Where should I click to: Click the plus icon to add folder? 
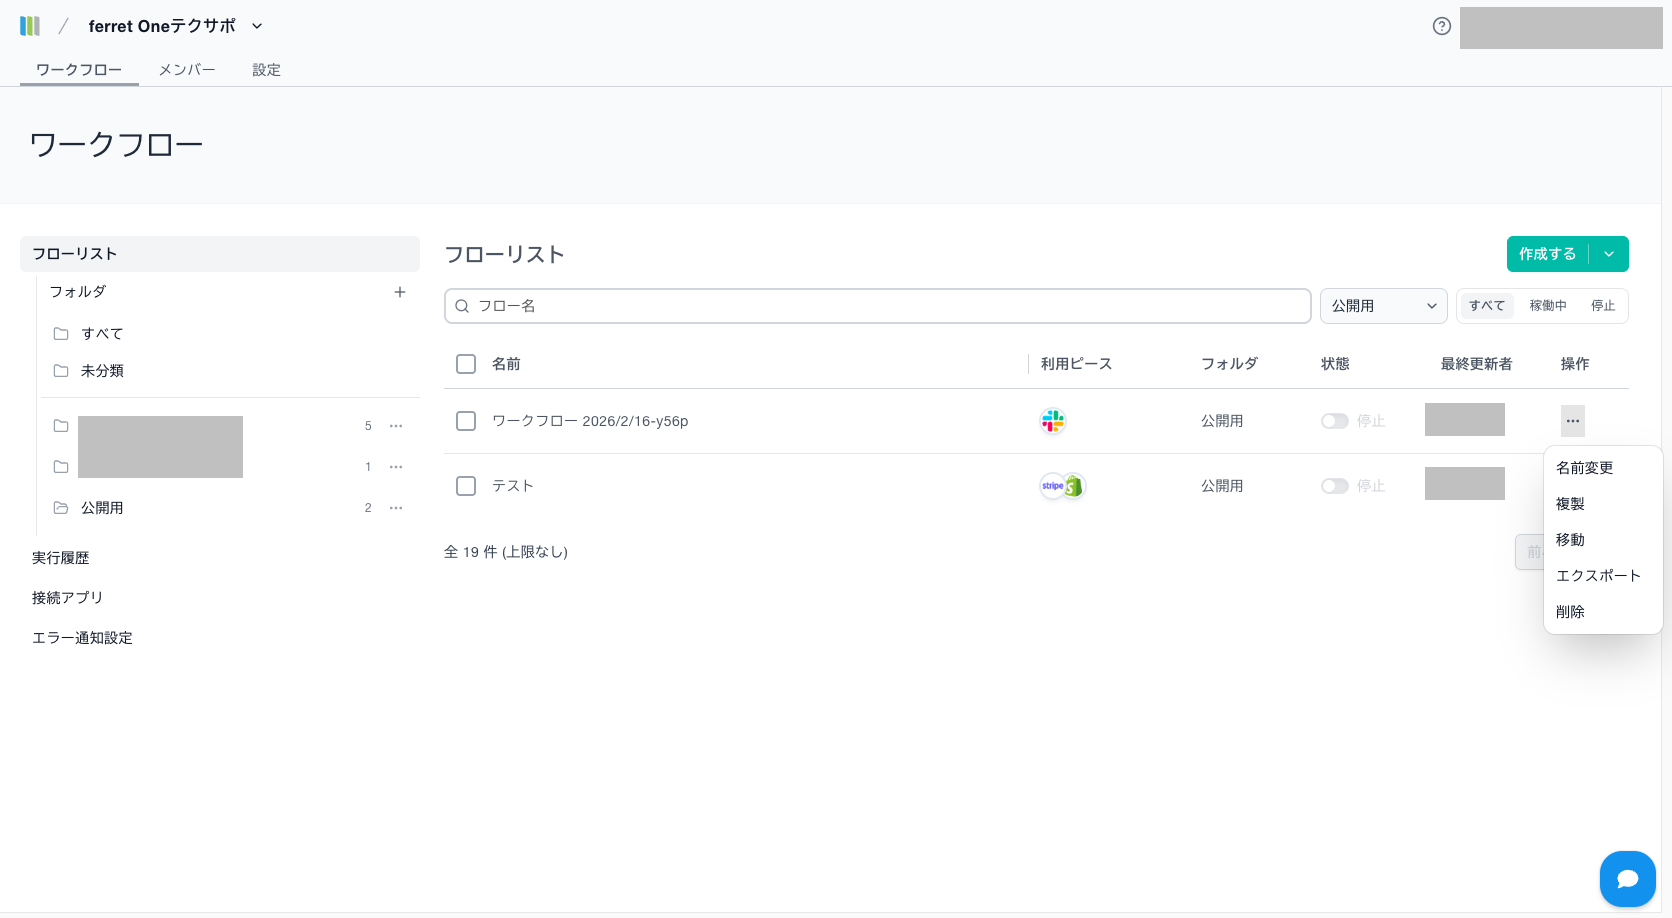click(x=400, y=292)
